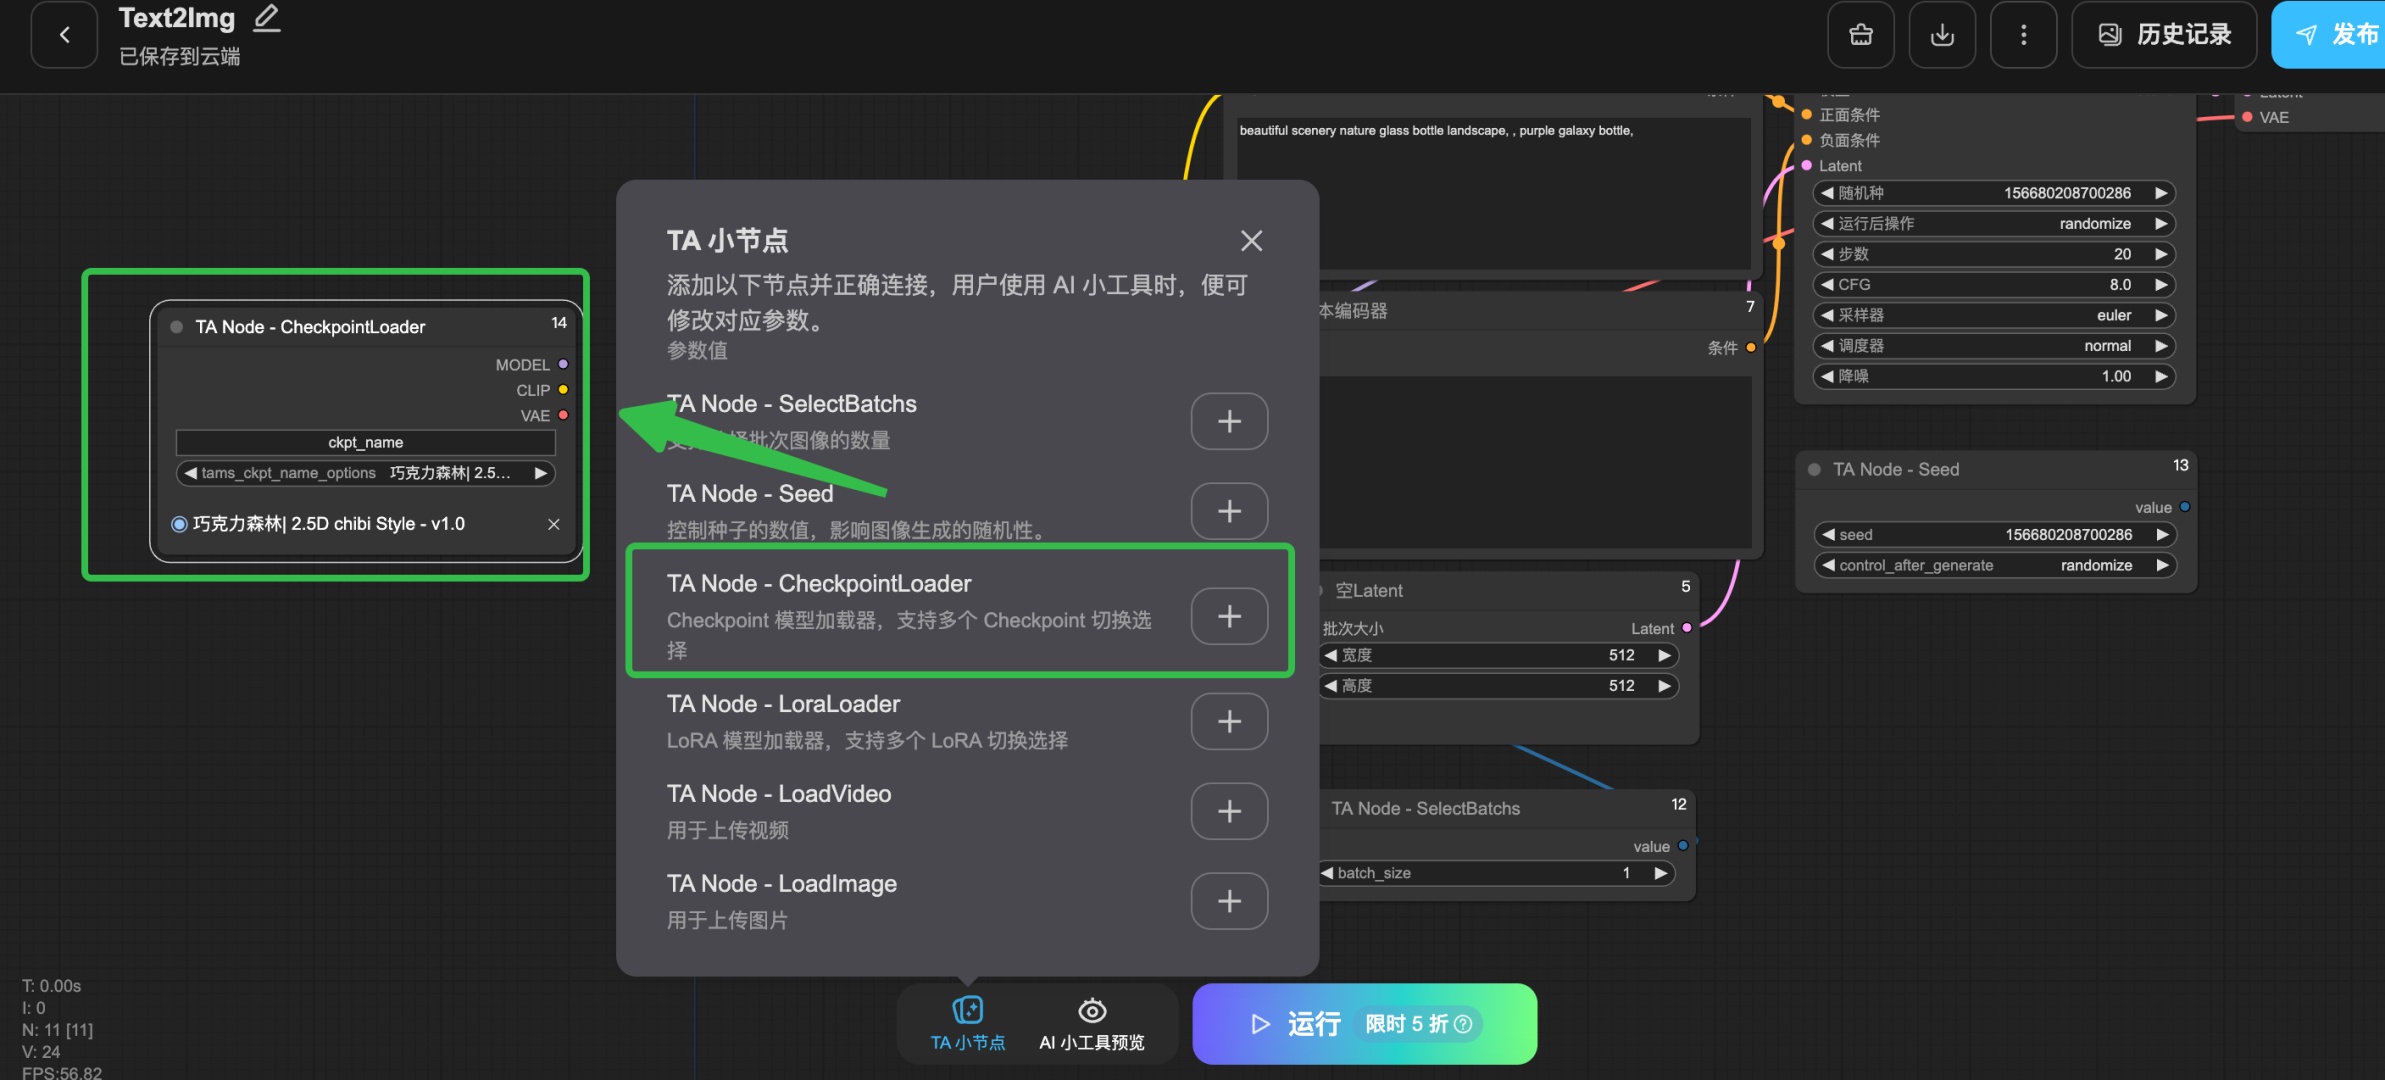Switch to the AI 小工具预览 tab
2385x1080 pixels.
1091,1023
